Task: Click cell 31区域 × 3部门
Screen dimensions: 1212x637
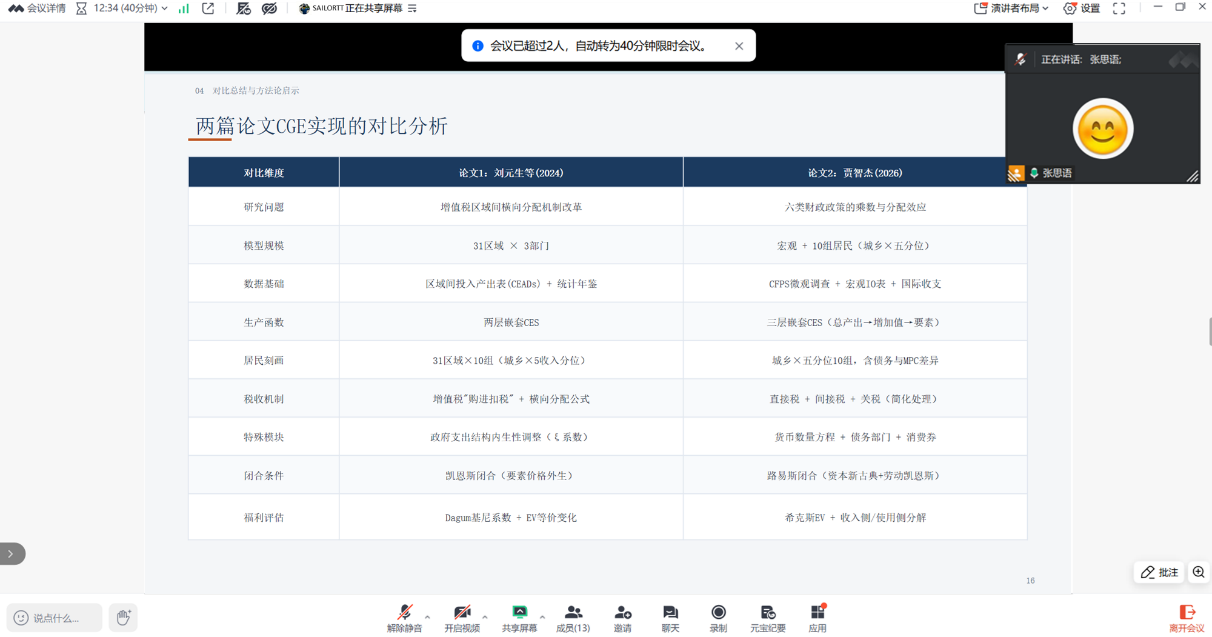Action: [x=511, y=245]
